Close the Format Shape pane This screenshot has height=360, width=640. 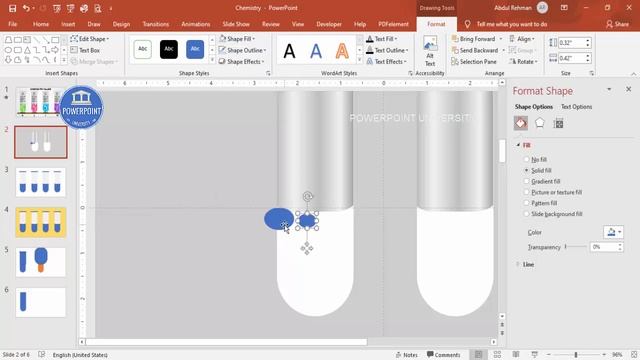point(628,89)
